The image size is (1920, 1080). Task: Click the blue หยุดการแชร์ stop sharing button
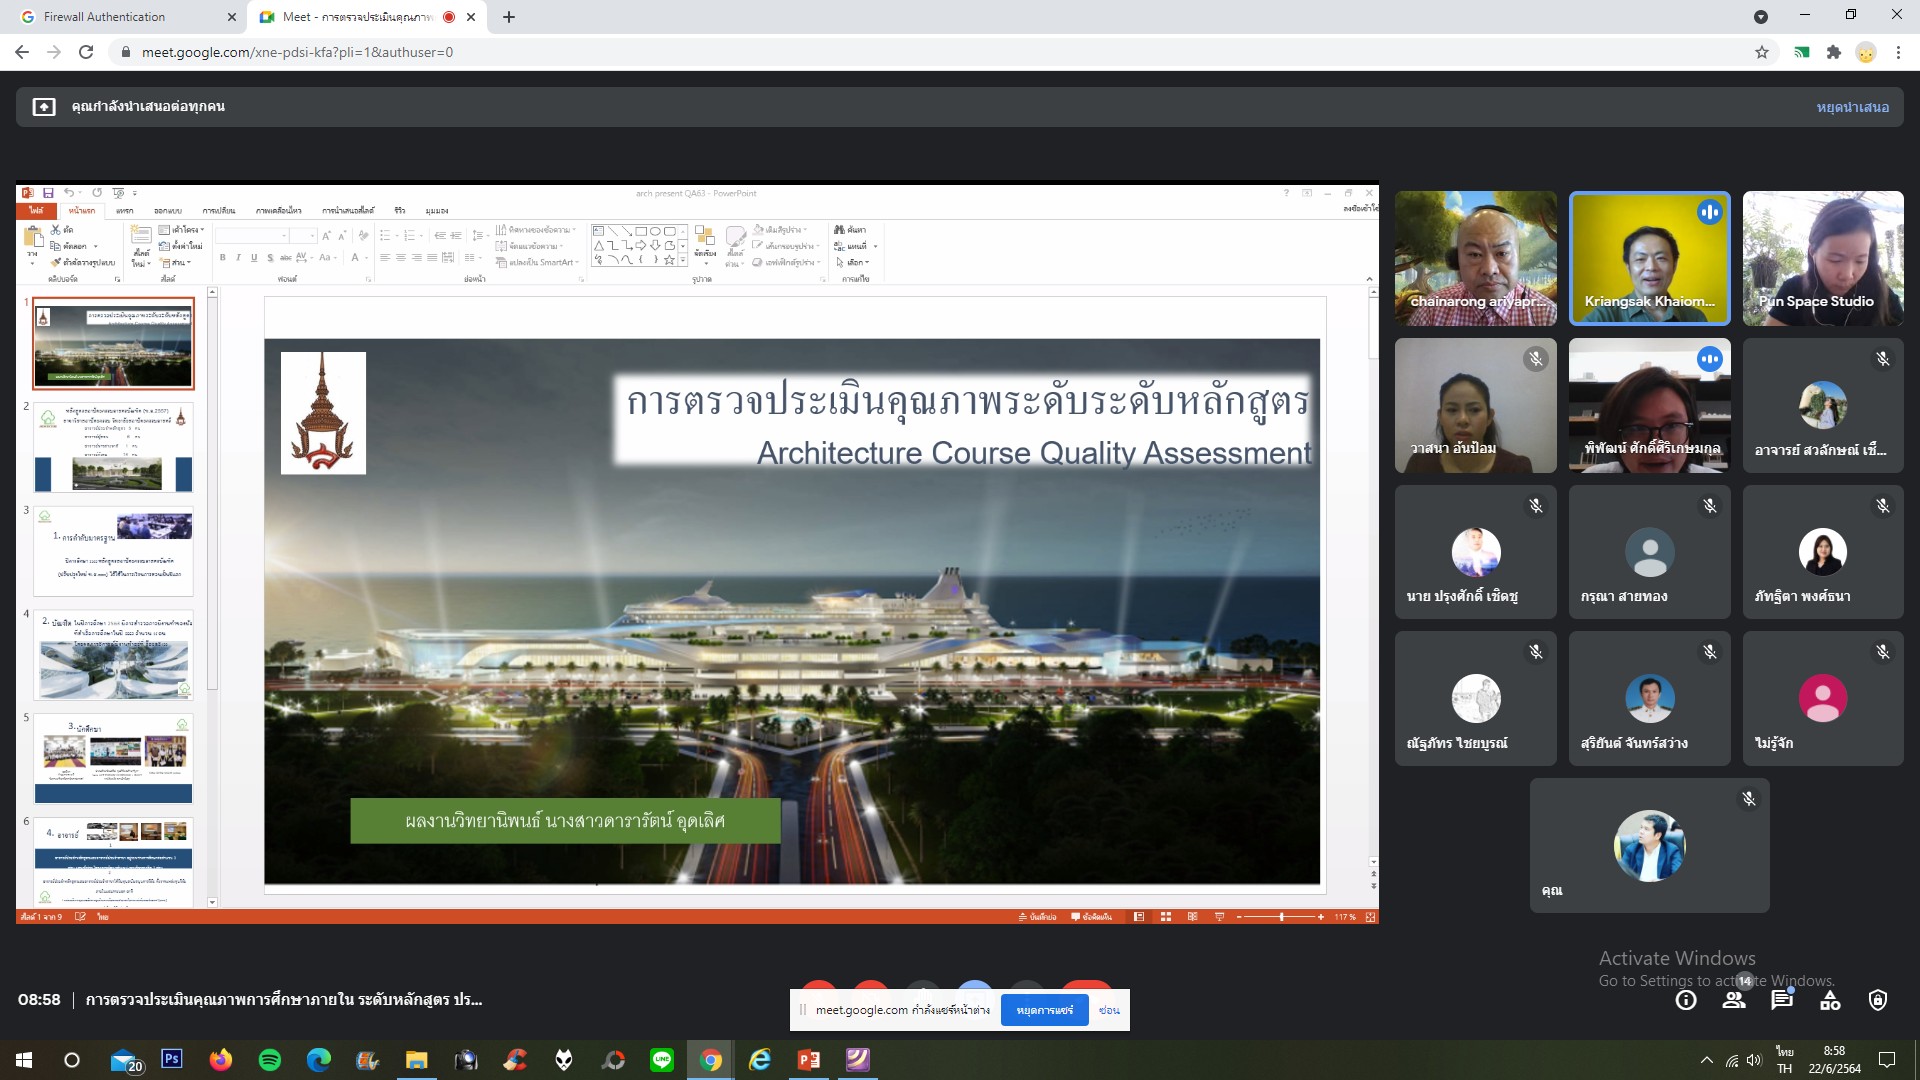(x=1044, y=1010)
